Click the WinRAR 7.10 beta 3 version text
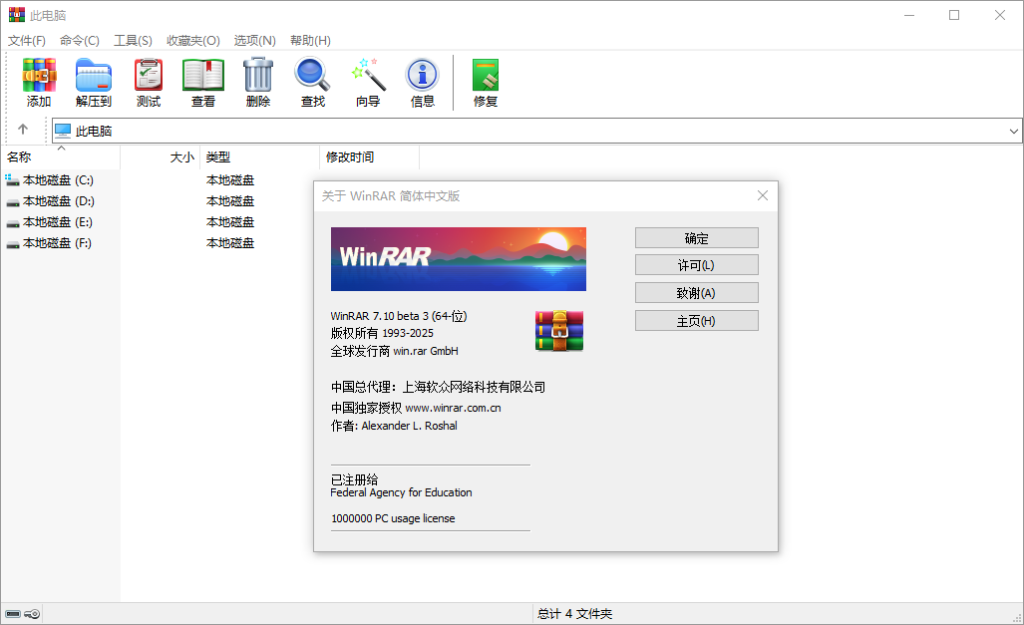1024x625 pixels. pyautogui.click(x=398, y=316)
